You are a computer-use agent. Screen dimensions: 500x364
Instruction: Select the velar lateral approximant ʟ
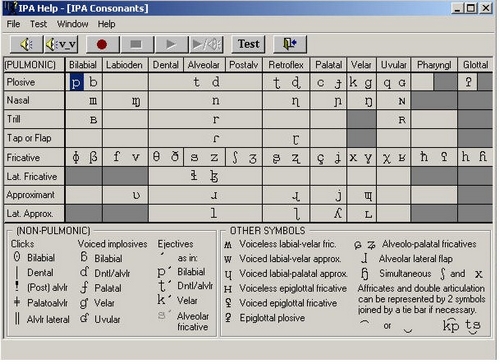pos(368,214)
